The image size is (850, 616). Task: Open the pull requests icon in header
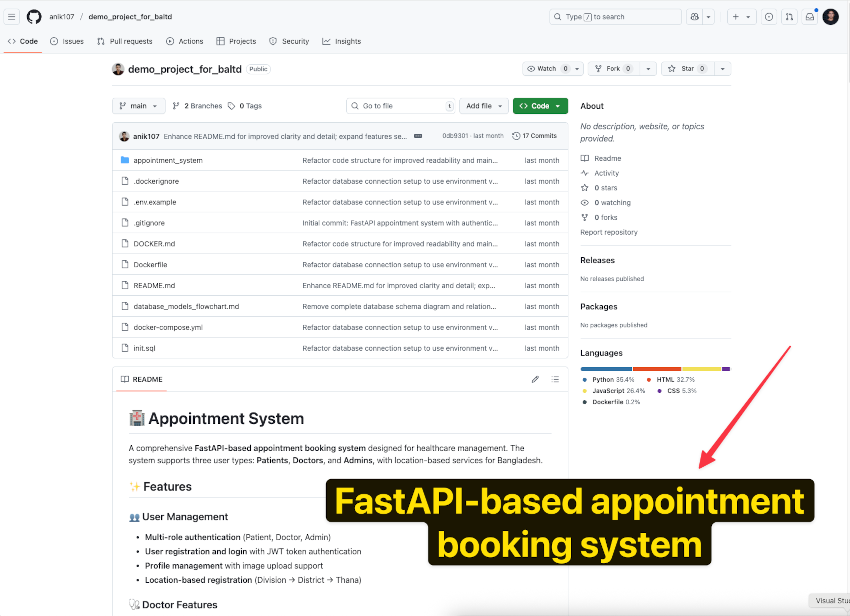(x=789, y=17)
